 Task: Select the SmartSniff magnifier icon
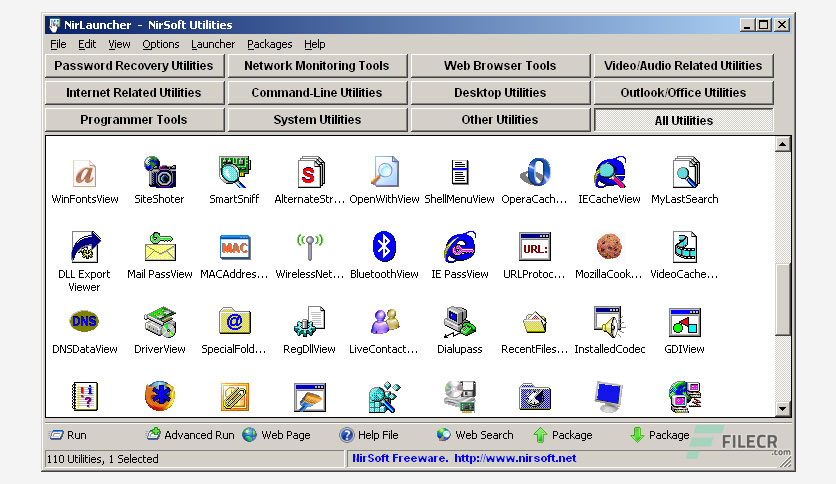234,172
